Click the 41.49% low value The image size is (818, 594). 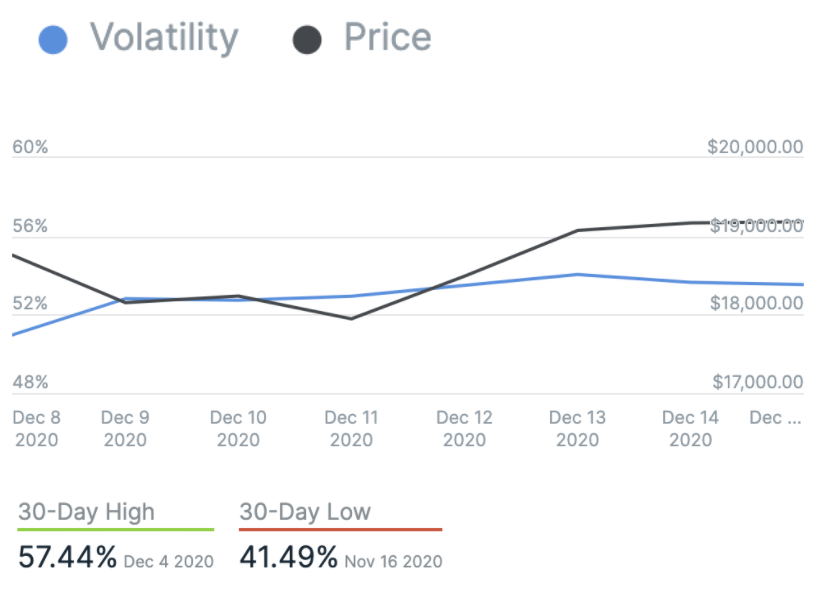tap(288, 558)
